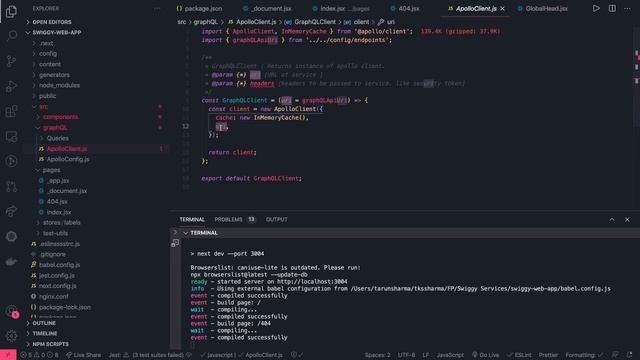Expand the components folder

[x=97, y=117]
